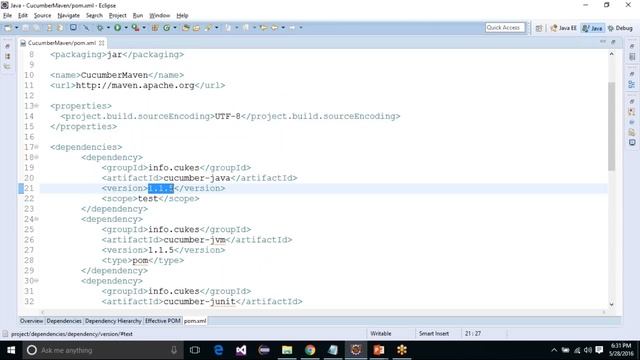Viewport: 640px width, 360px height.
Task: Click the editor scrollbar up arrow
Action: [611, 54]
